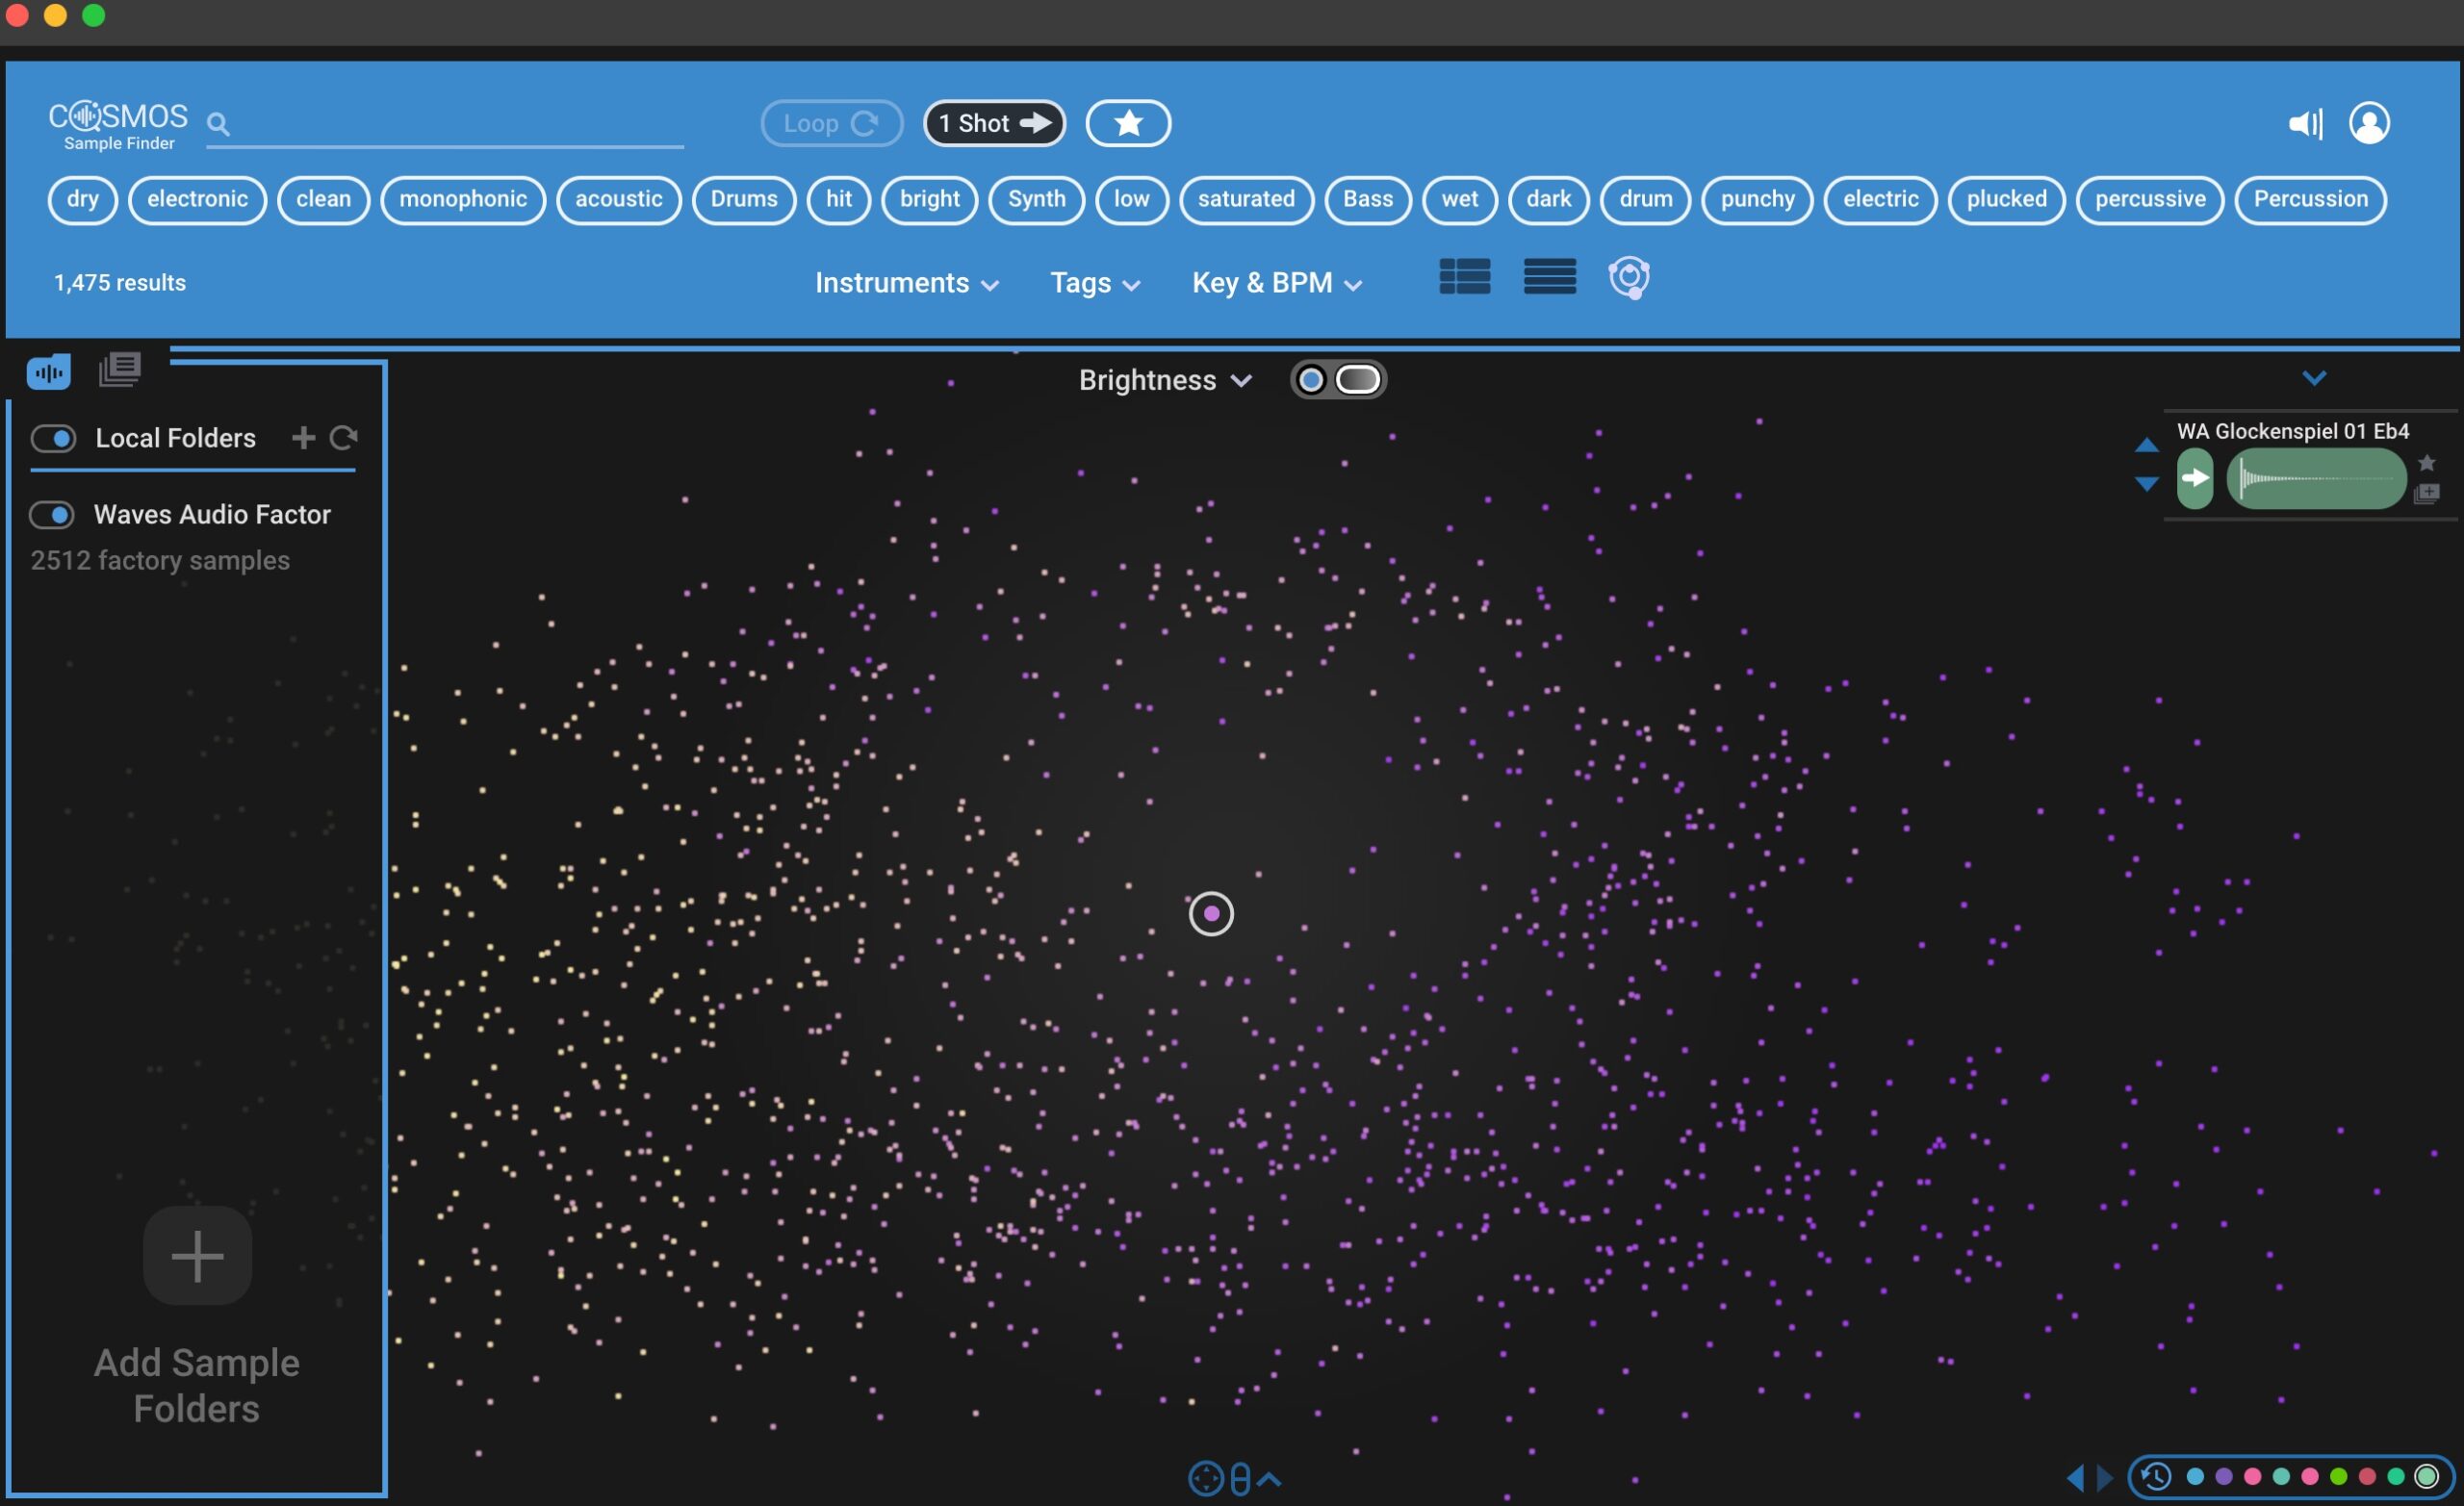Switch to the detailed list view icon

click(1464, 277)
